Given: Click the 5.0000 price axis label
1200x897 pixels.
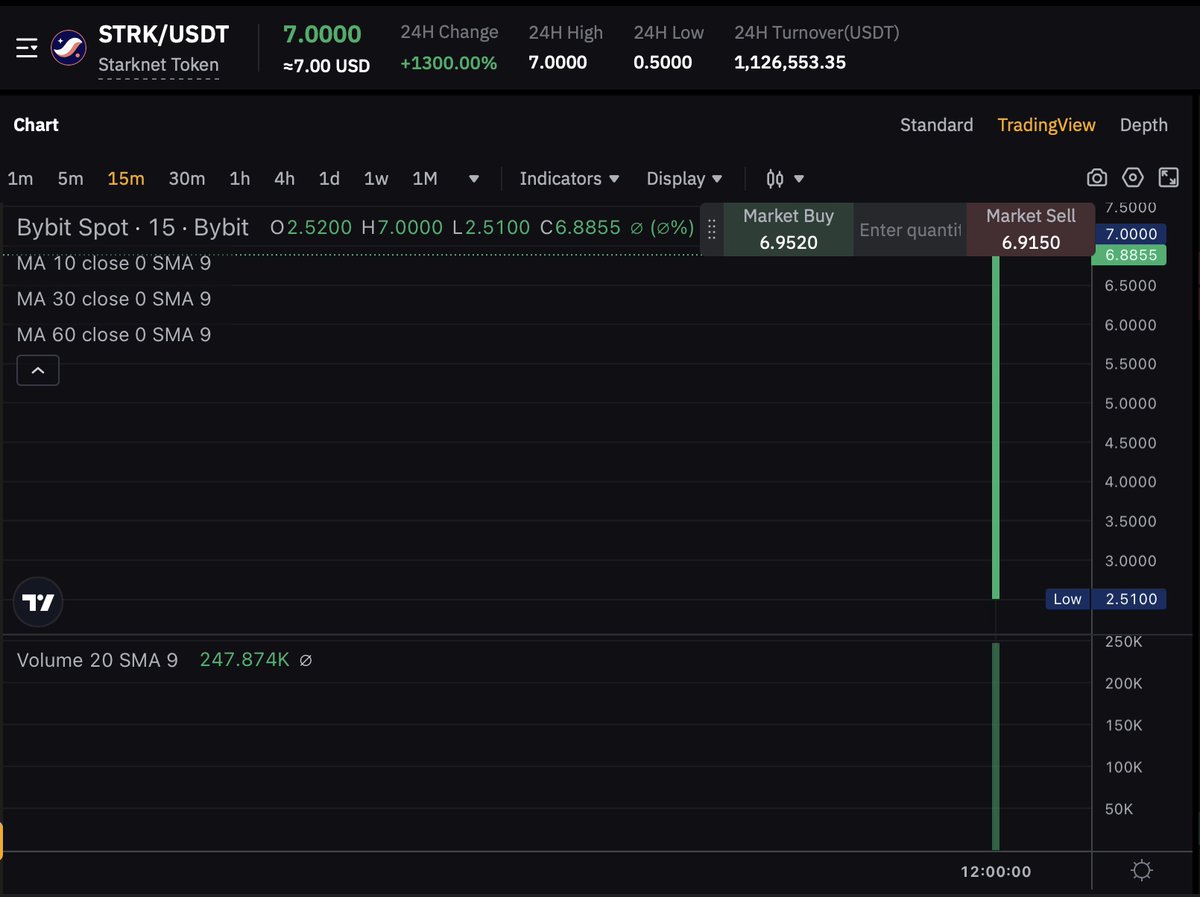Looking at the screenshot, I should pyautogui.click(x=1130, y=404).
